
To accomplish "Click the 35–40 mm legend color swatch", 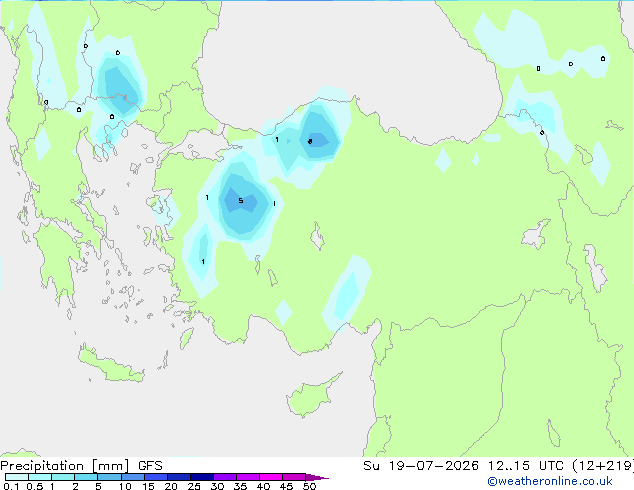I will click(x=248, y=477).
